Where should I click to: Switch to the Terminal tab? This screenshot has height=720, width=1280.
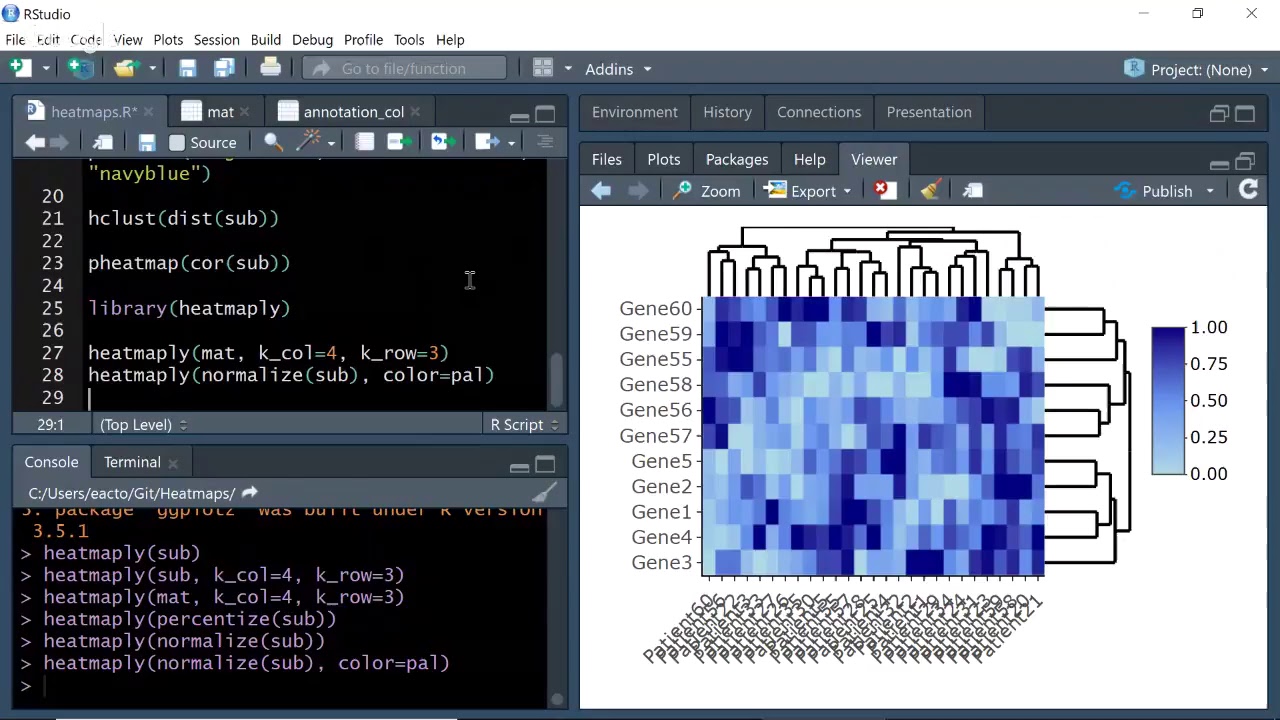(132, 462)
